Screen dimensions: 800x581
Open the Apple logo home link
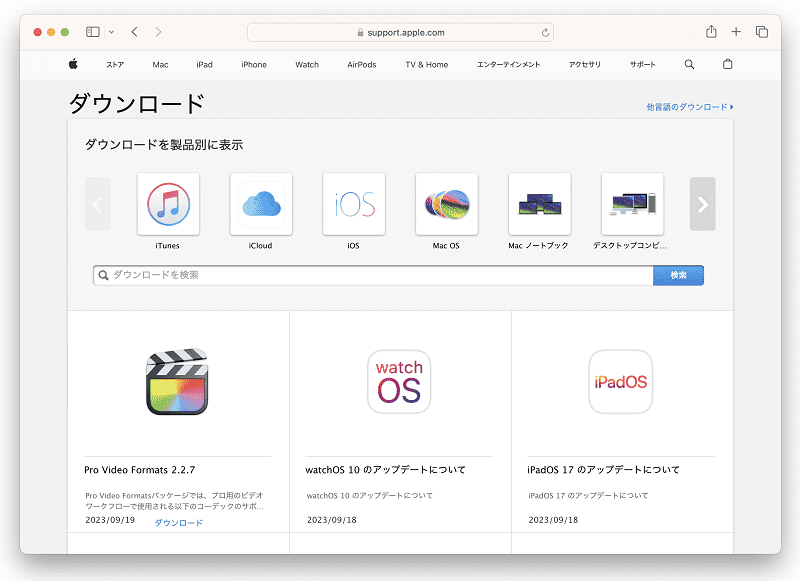73,64
